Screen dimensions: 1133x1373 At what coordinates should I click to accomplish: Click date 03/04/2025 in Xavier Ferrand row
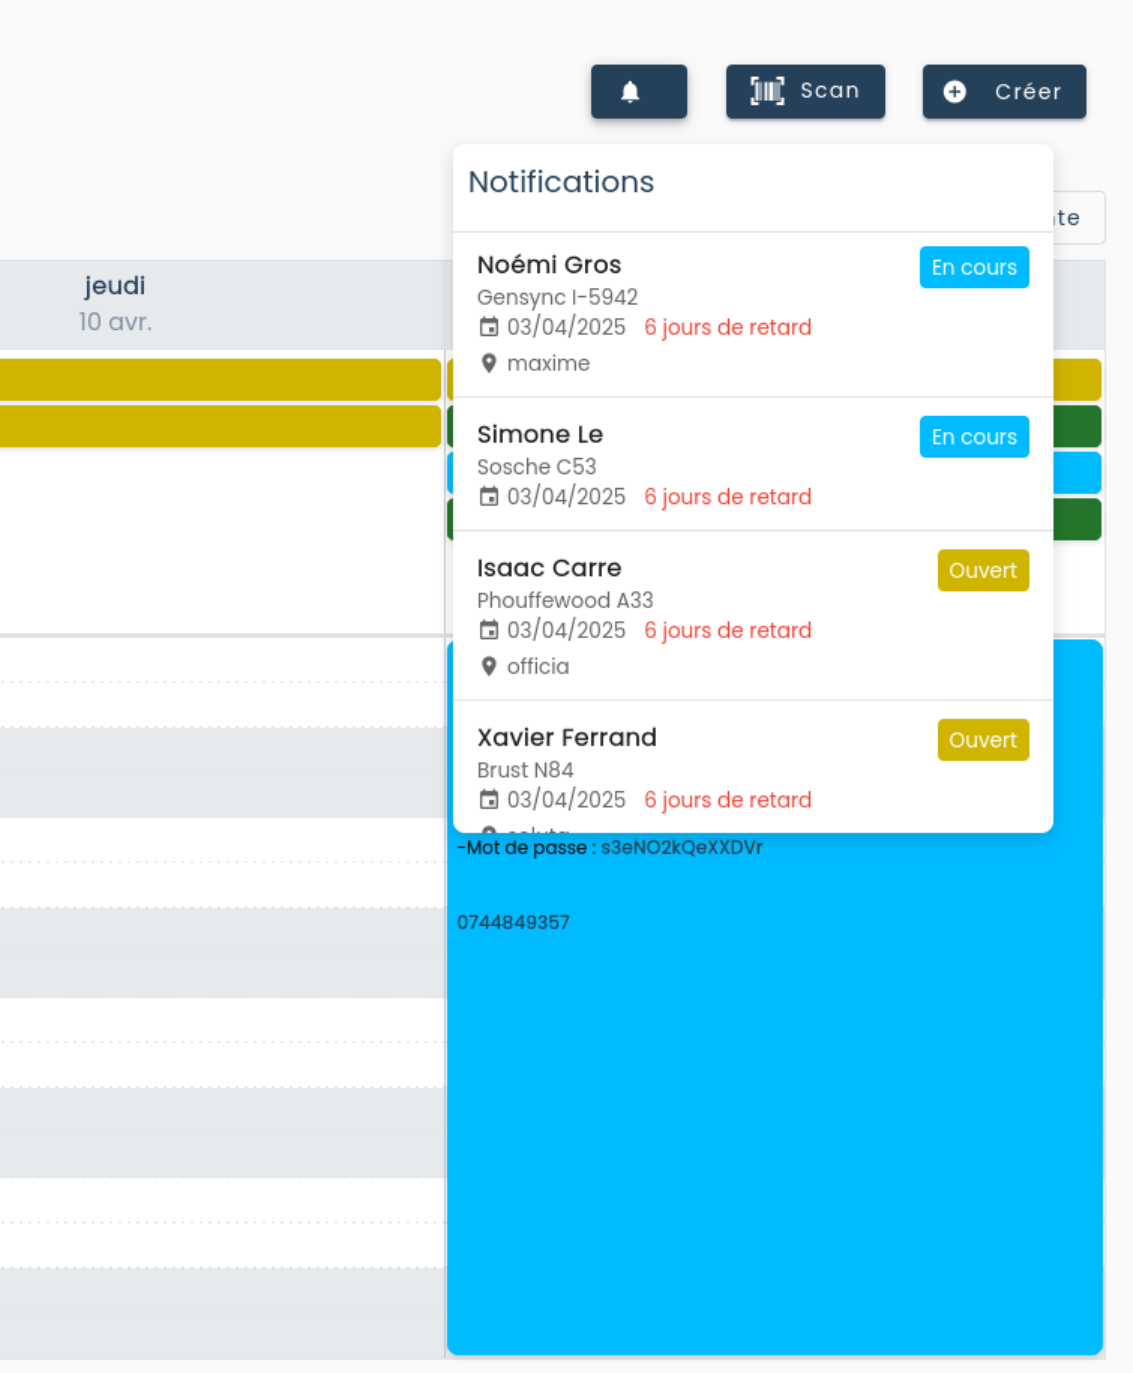[566, 800]
